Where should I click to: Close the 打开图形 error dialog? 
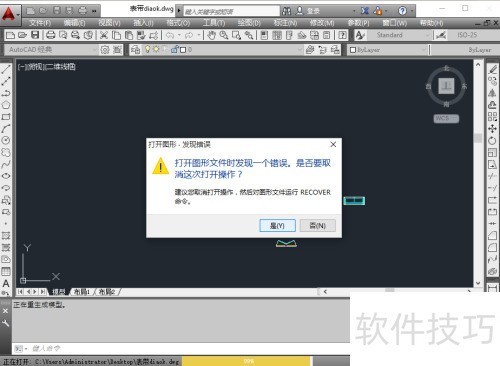333,144
